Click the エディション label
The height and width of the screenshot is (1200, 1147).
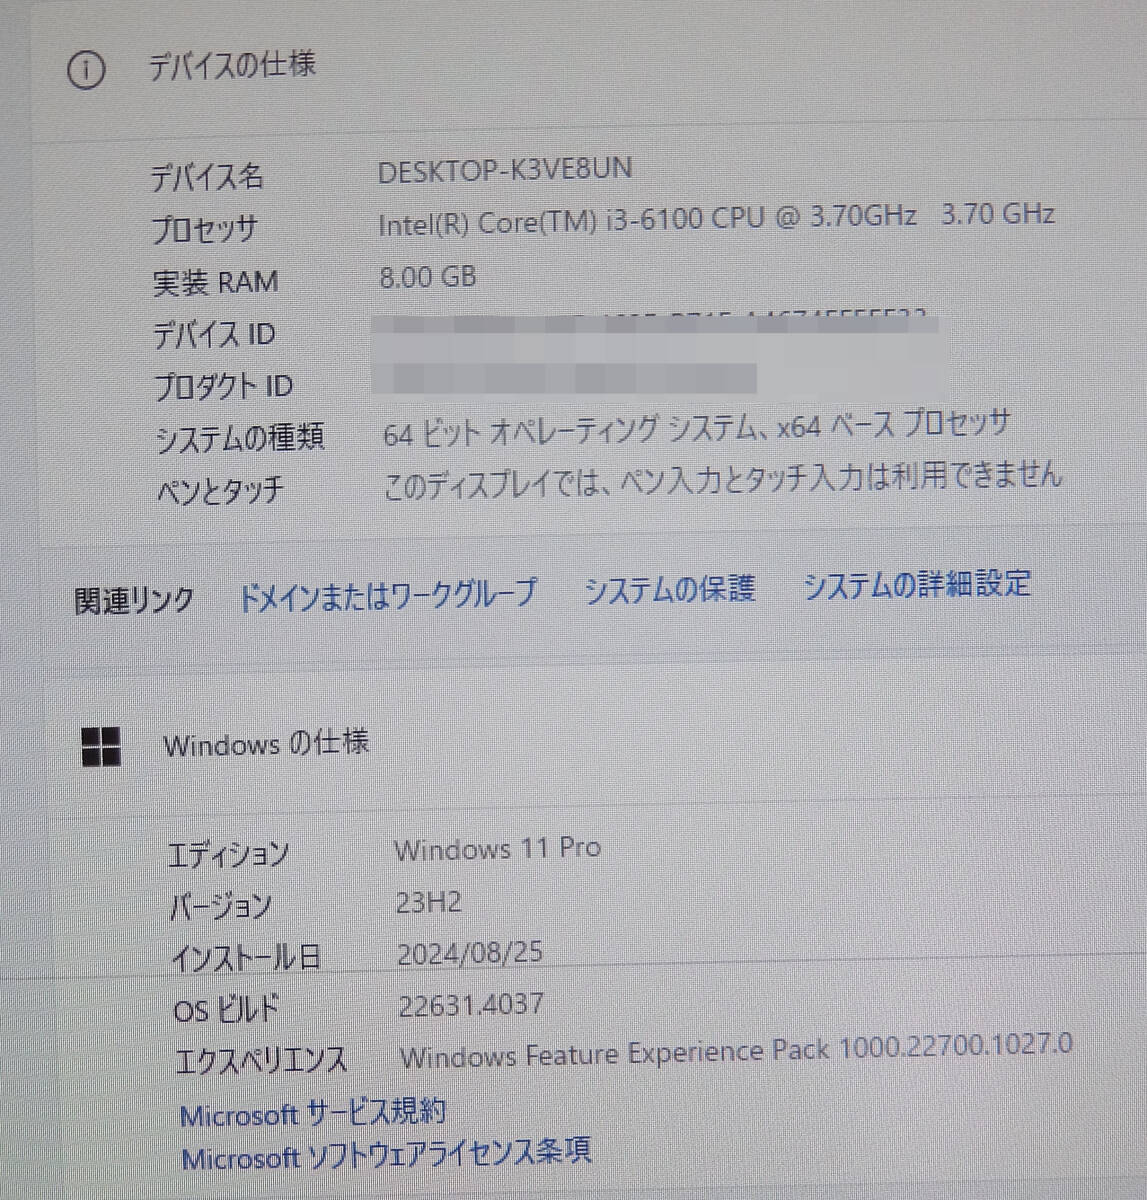point(228,856)
